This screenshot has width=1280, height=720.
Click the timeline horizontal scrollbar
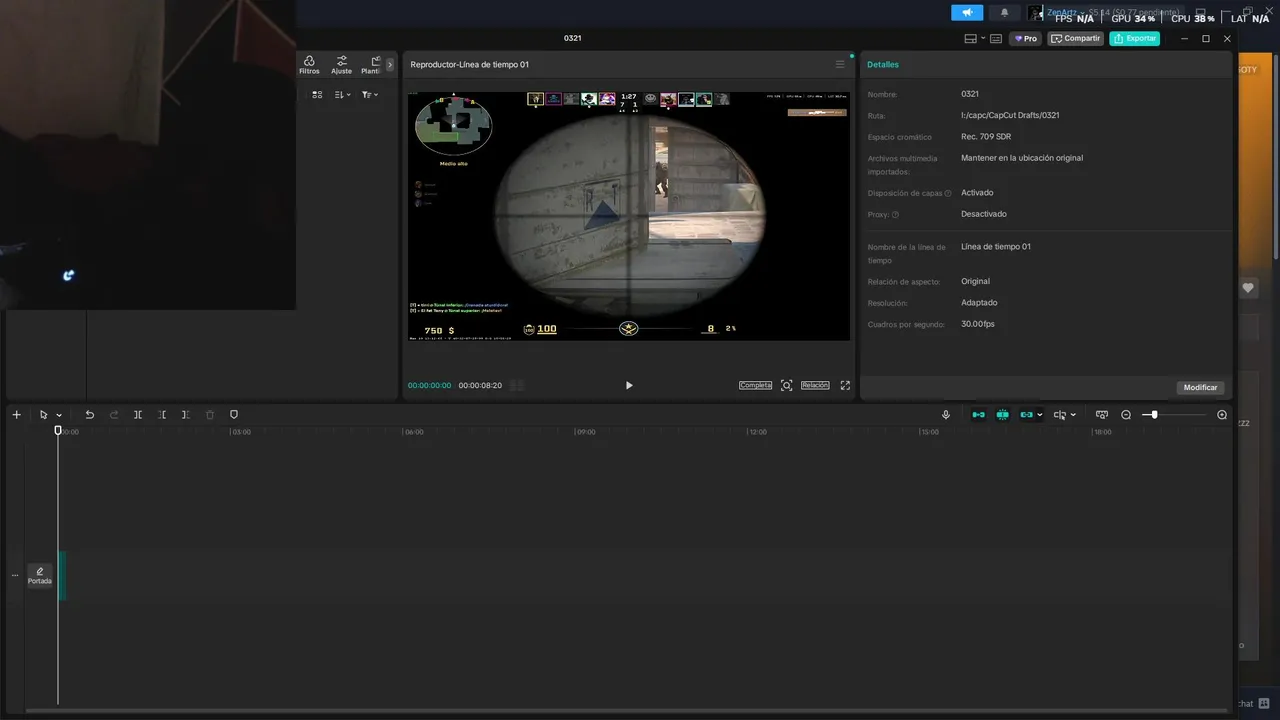[x=628, y=711]
